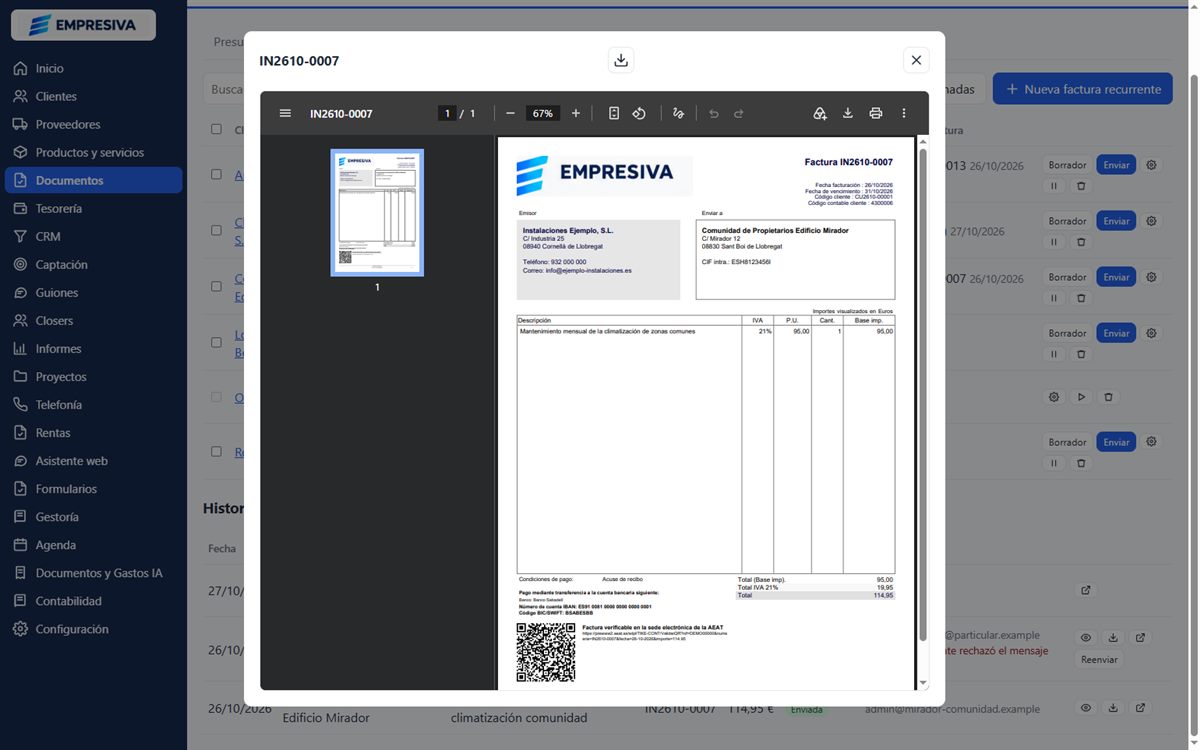Click the Empresiva logo in sidebar
This screenshot has width=1200, height=750.
pos(83,25)
